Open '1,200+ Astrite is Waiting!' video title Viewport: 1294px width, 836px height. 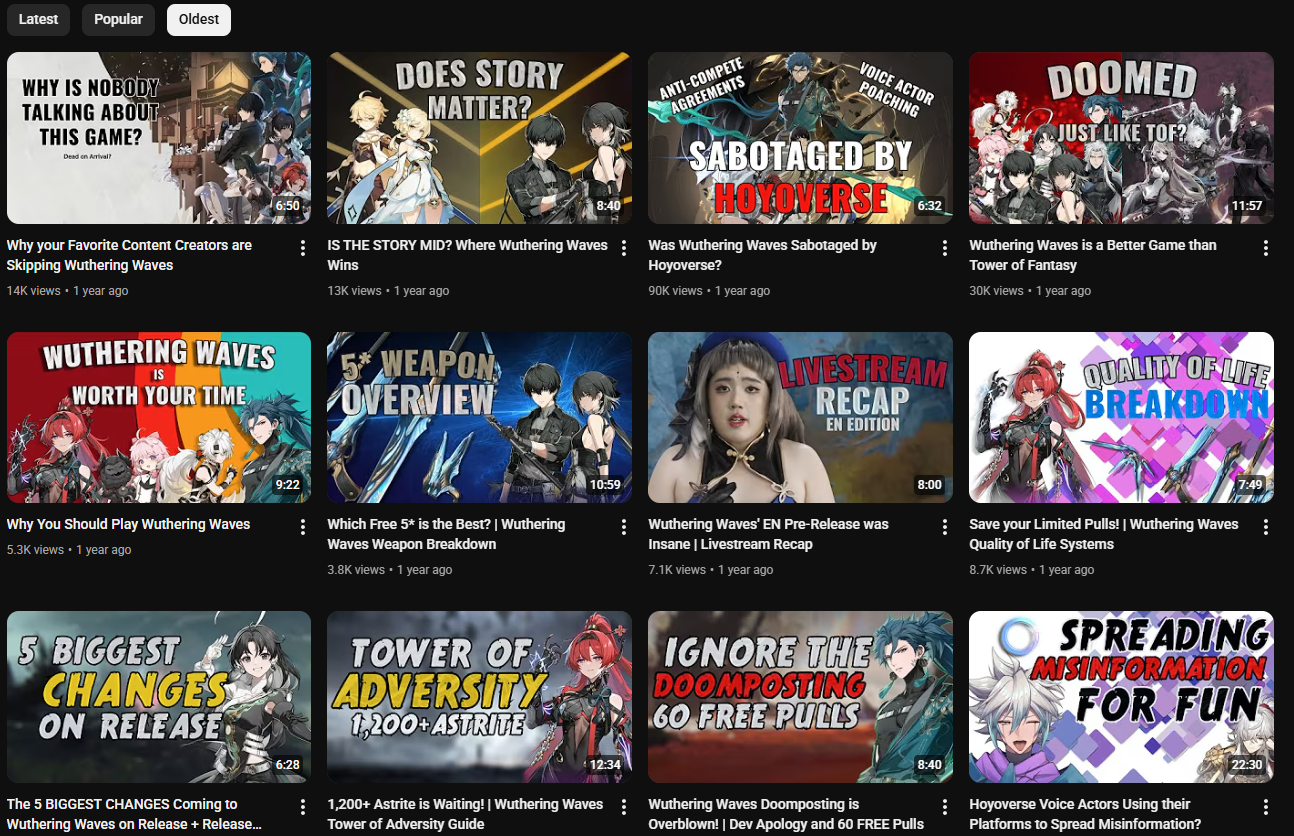point(465,814)
